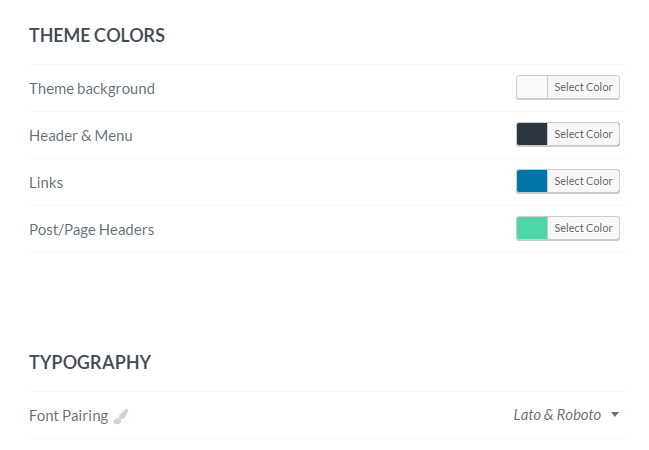Open Select Color for Links
The height and width of the screenshot is (450, 649).
coord(583,181)
